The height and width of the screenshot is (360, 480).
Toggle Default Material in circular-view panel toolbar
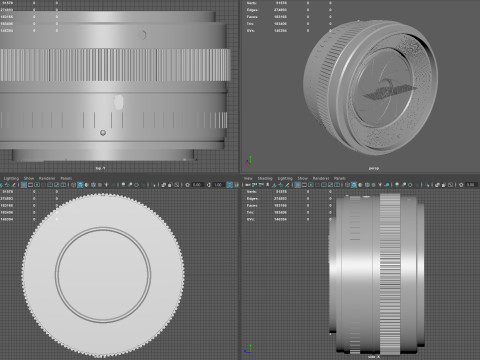point(87,184)
